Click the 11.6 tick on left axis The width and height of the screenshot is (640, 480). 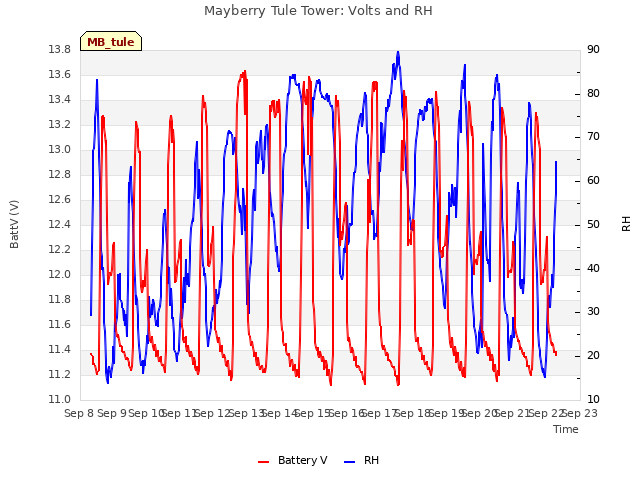click(x=60, y=324)
